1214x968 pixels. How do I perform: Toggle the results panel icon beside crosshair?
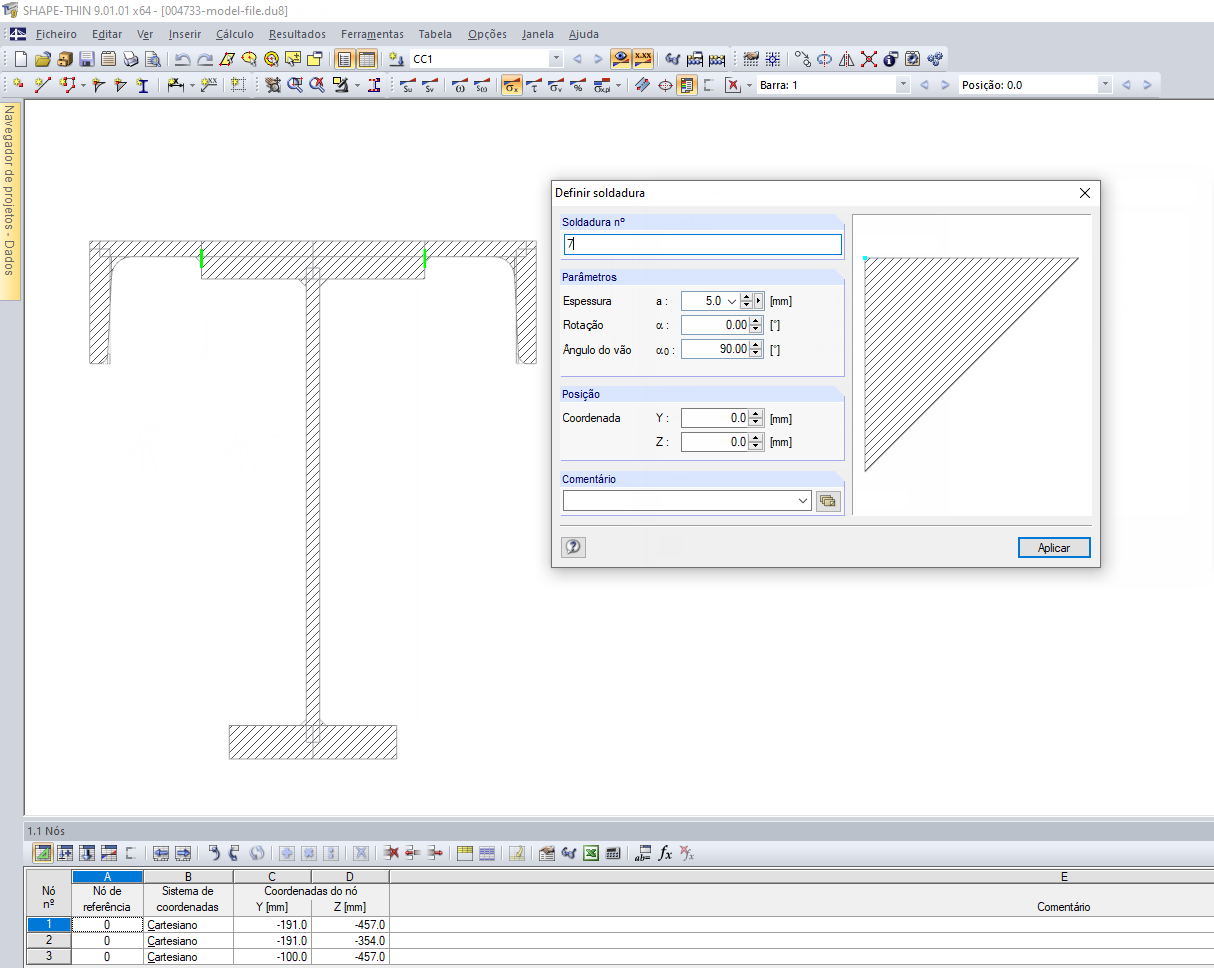click(x=687, y=85)
